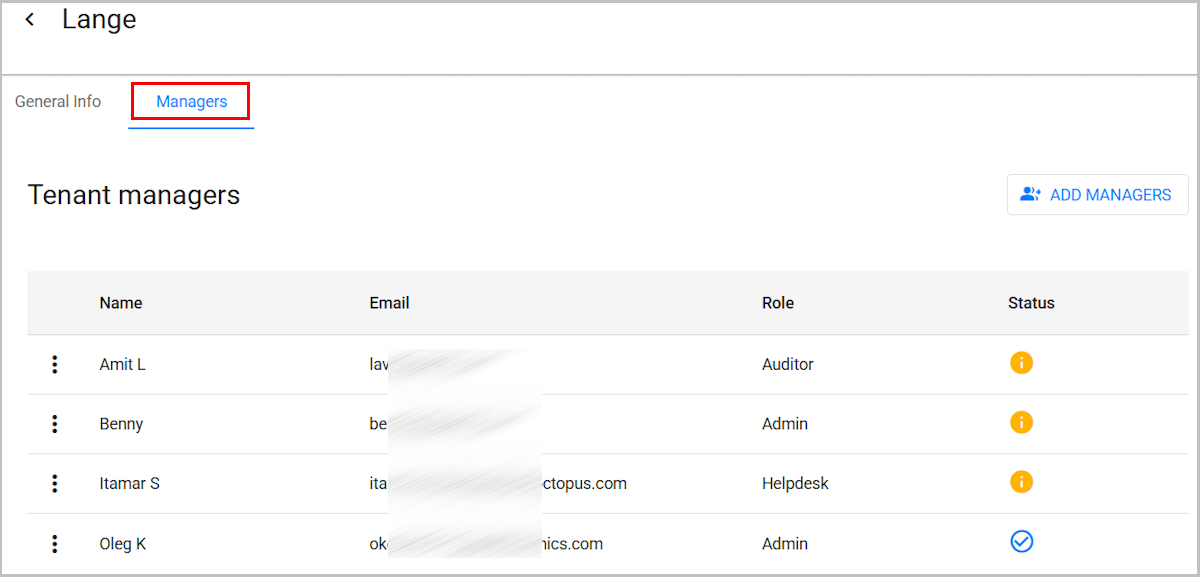Click the orange status icon for Amit L

(1021, 363)
